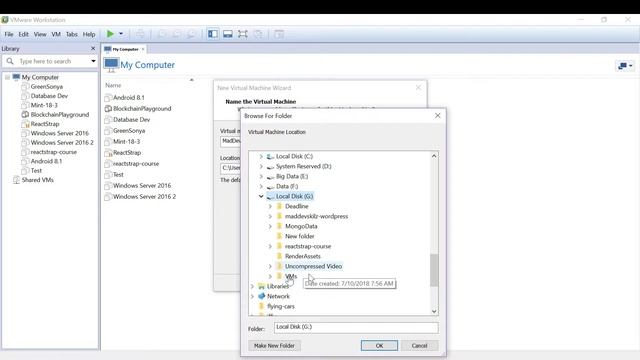Expand System Reserved (D:) in folder tree
The height and width of the screenshot is (360, 640).
click(261, 167)
